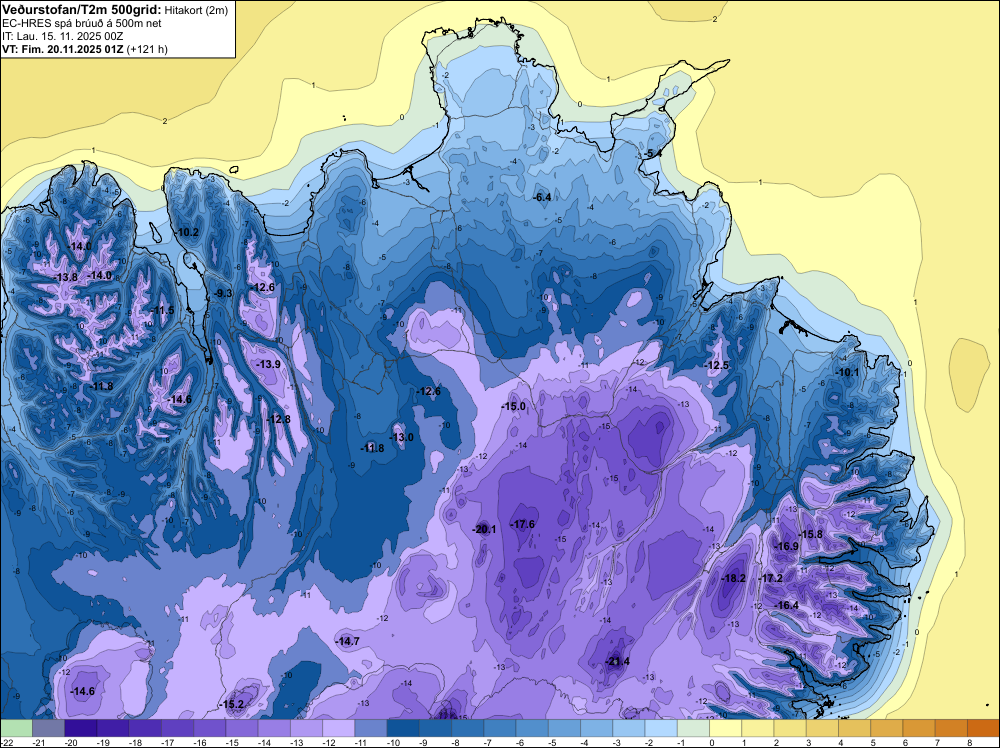Pick the 6 orange legend swatch

(919, 728)
